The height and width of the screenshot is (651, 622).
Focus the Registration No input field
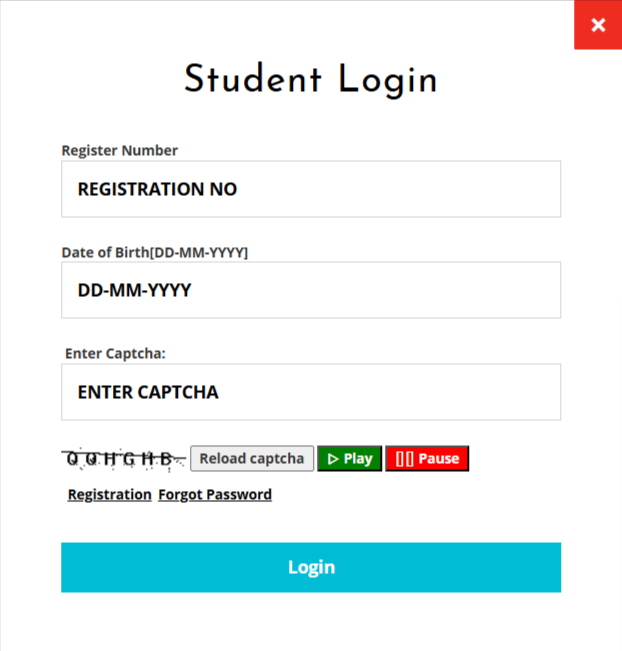[311, 189]
